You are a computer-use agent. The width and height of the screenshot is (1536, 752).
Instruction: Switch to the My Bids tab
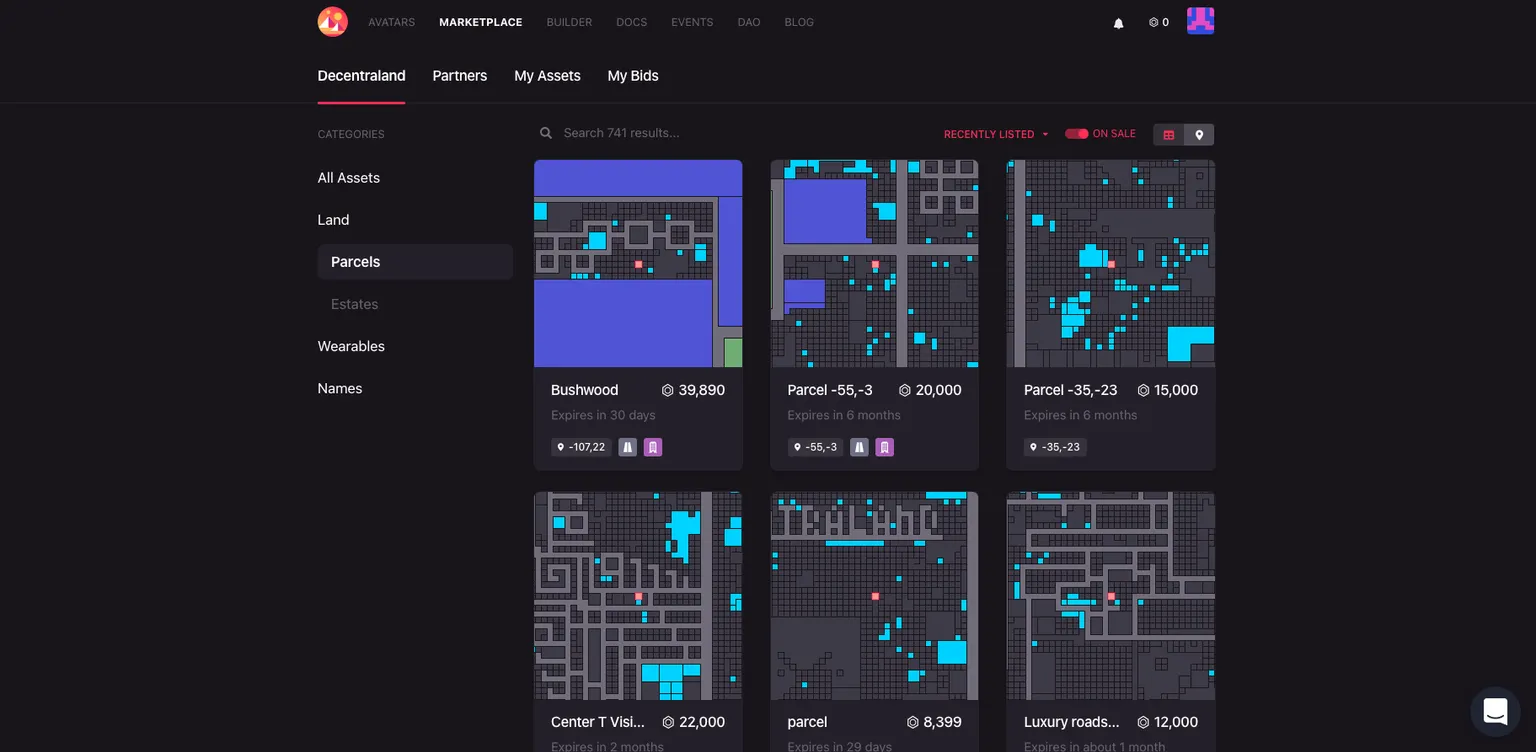click(632, 76)
